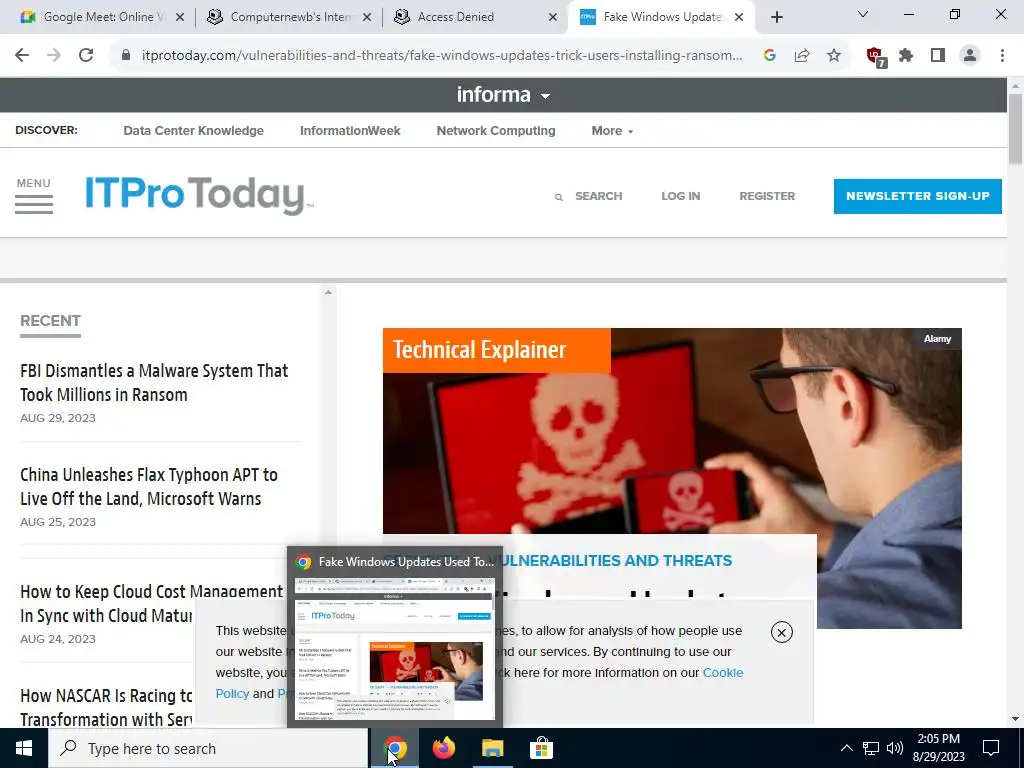Viewport: 1024px width, 768px height.
Task: Open the Network Computing link
Action: tap(496, 131)
